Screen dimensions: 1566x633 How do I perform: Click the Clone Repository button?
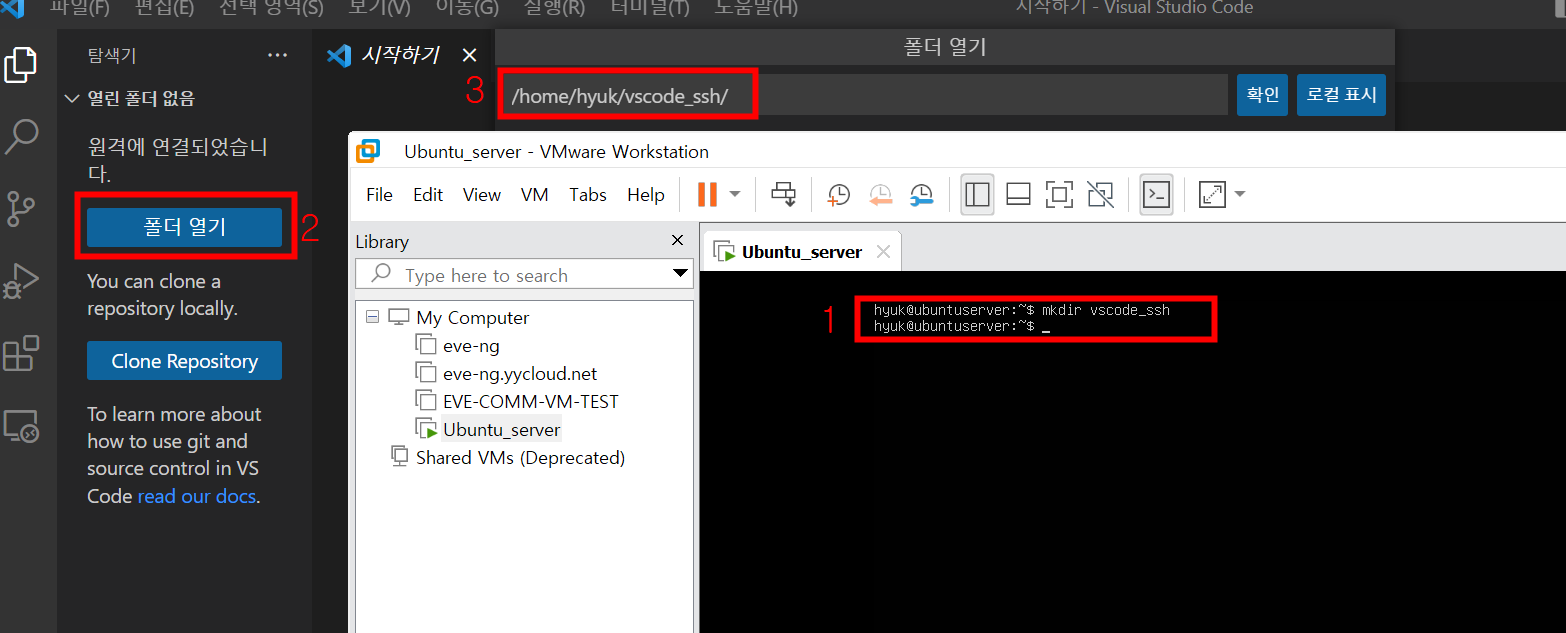click(x=184, y=361)
